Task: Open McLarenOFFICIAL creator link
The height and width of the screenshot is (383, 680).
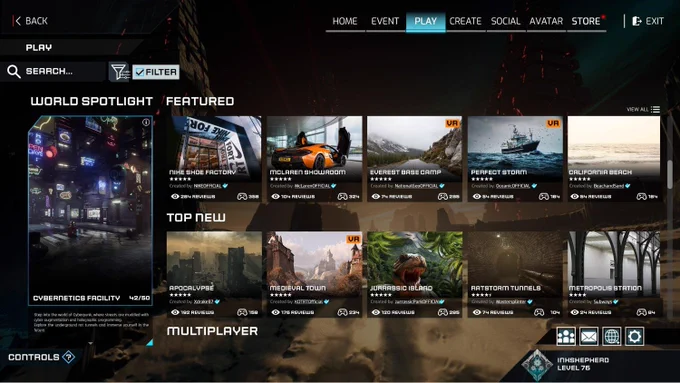Action: pyautogui.click(x=312, y=186)
